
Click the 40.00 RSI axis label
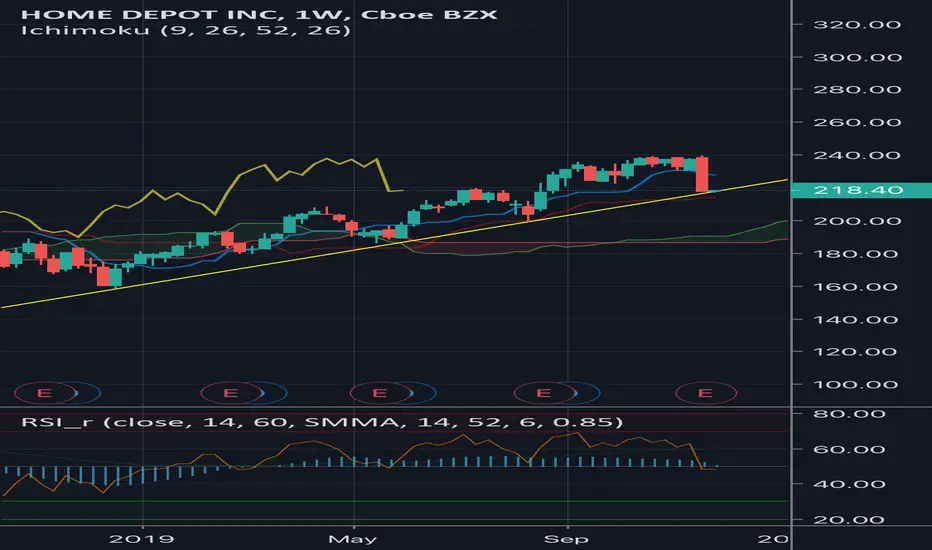click(849, 484)
